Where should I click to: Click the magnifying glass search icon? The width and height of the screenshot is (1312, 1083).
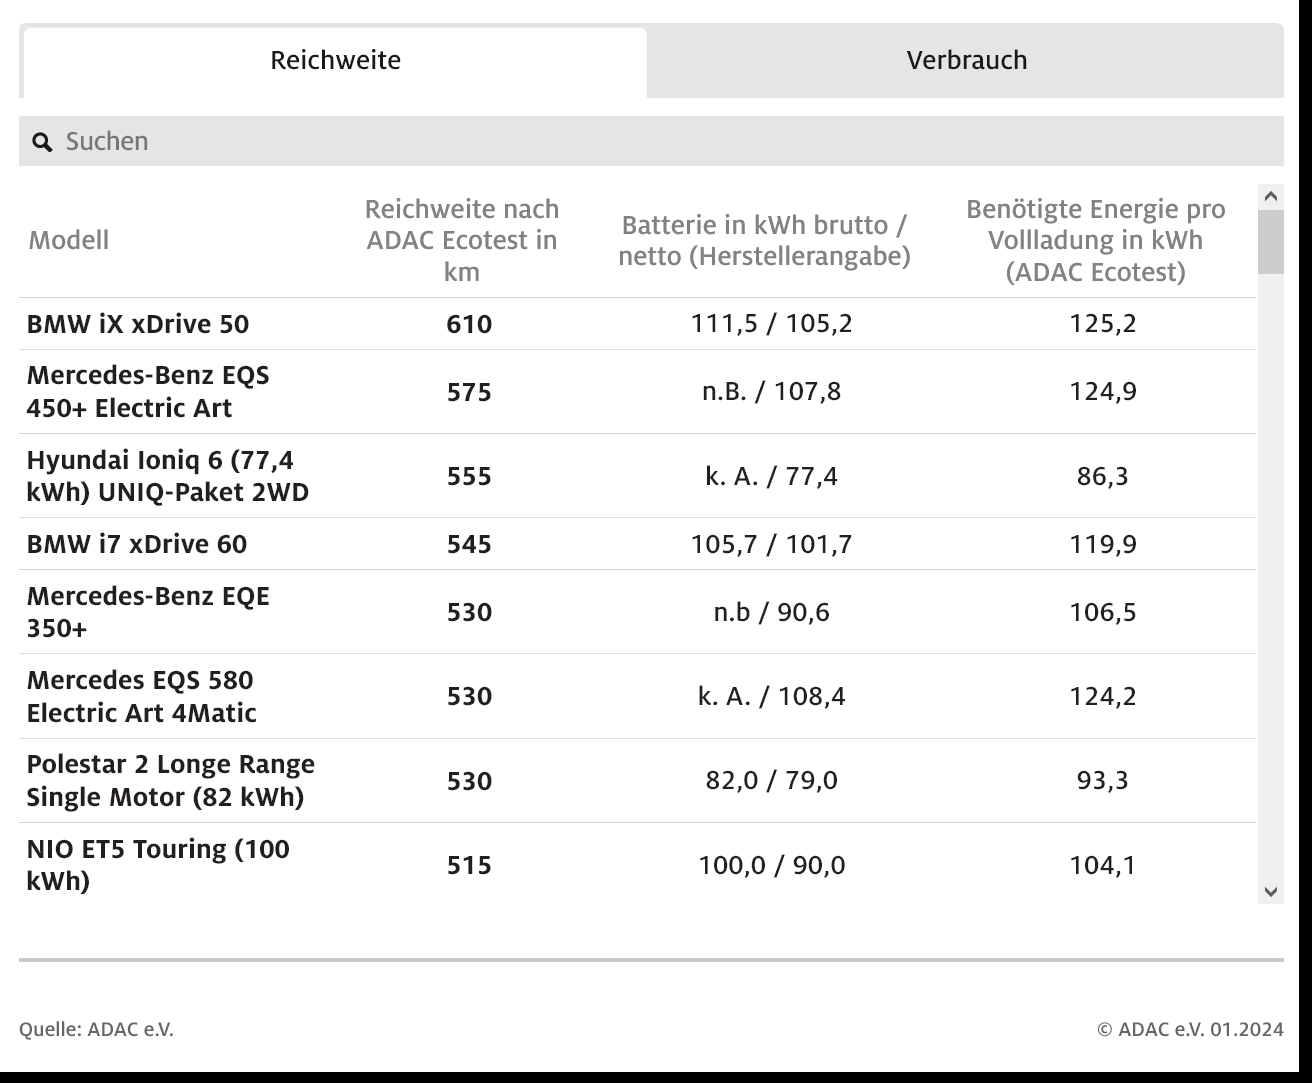click(x=42, y=142)
